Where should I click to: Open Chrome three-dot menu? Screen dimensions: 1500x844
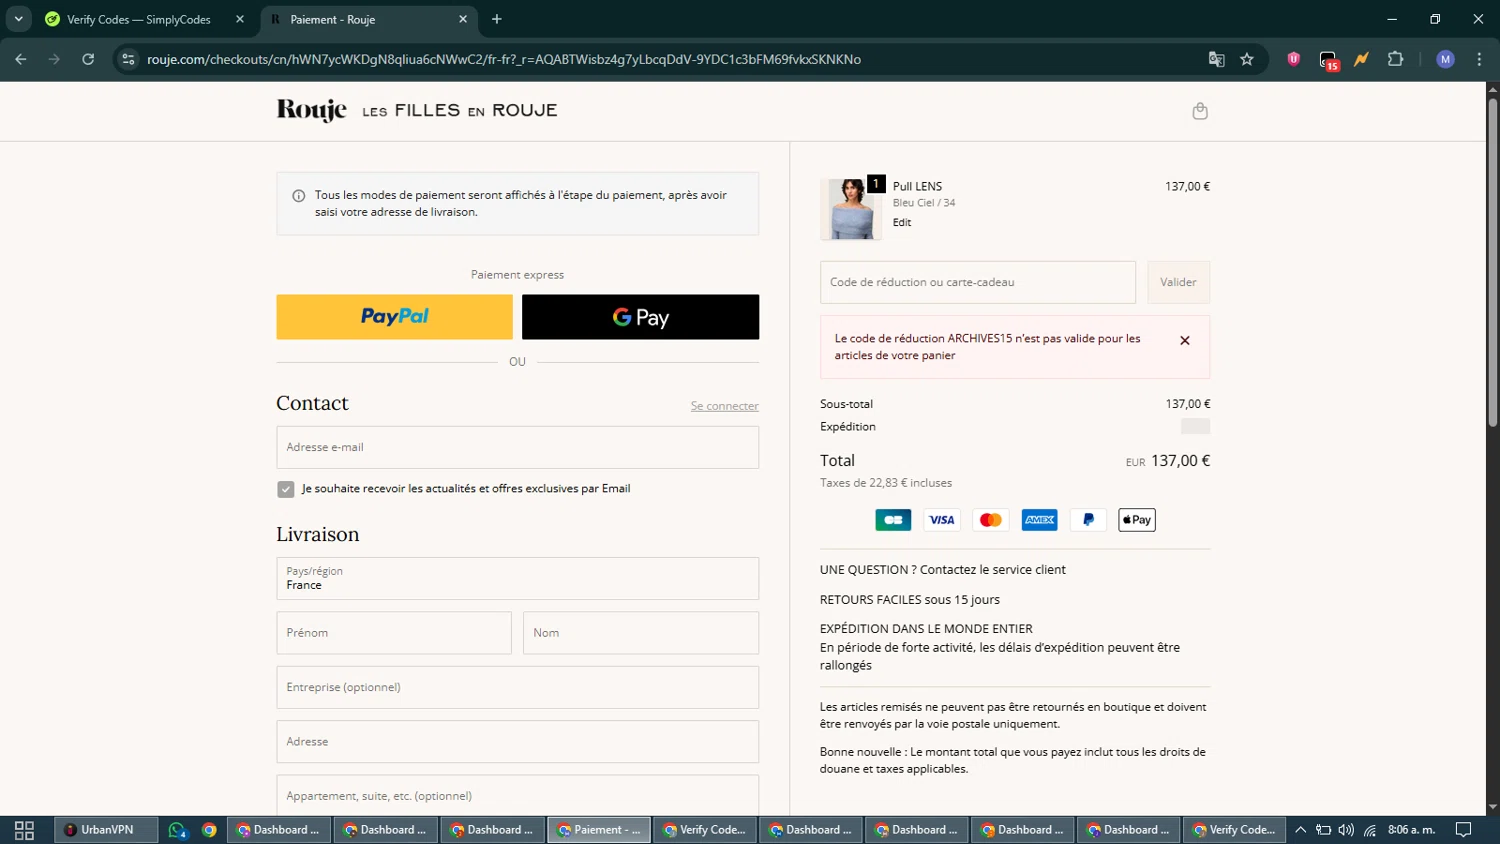1479,59
